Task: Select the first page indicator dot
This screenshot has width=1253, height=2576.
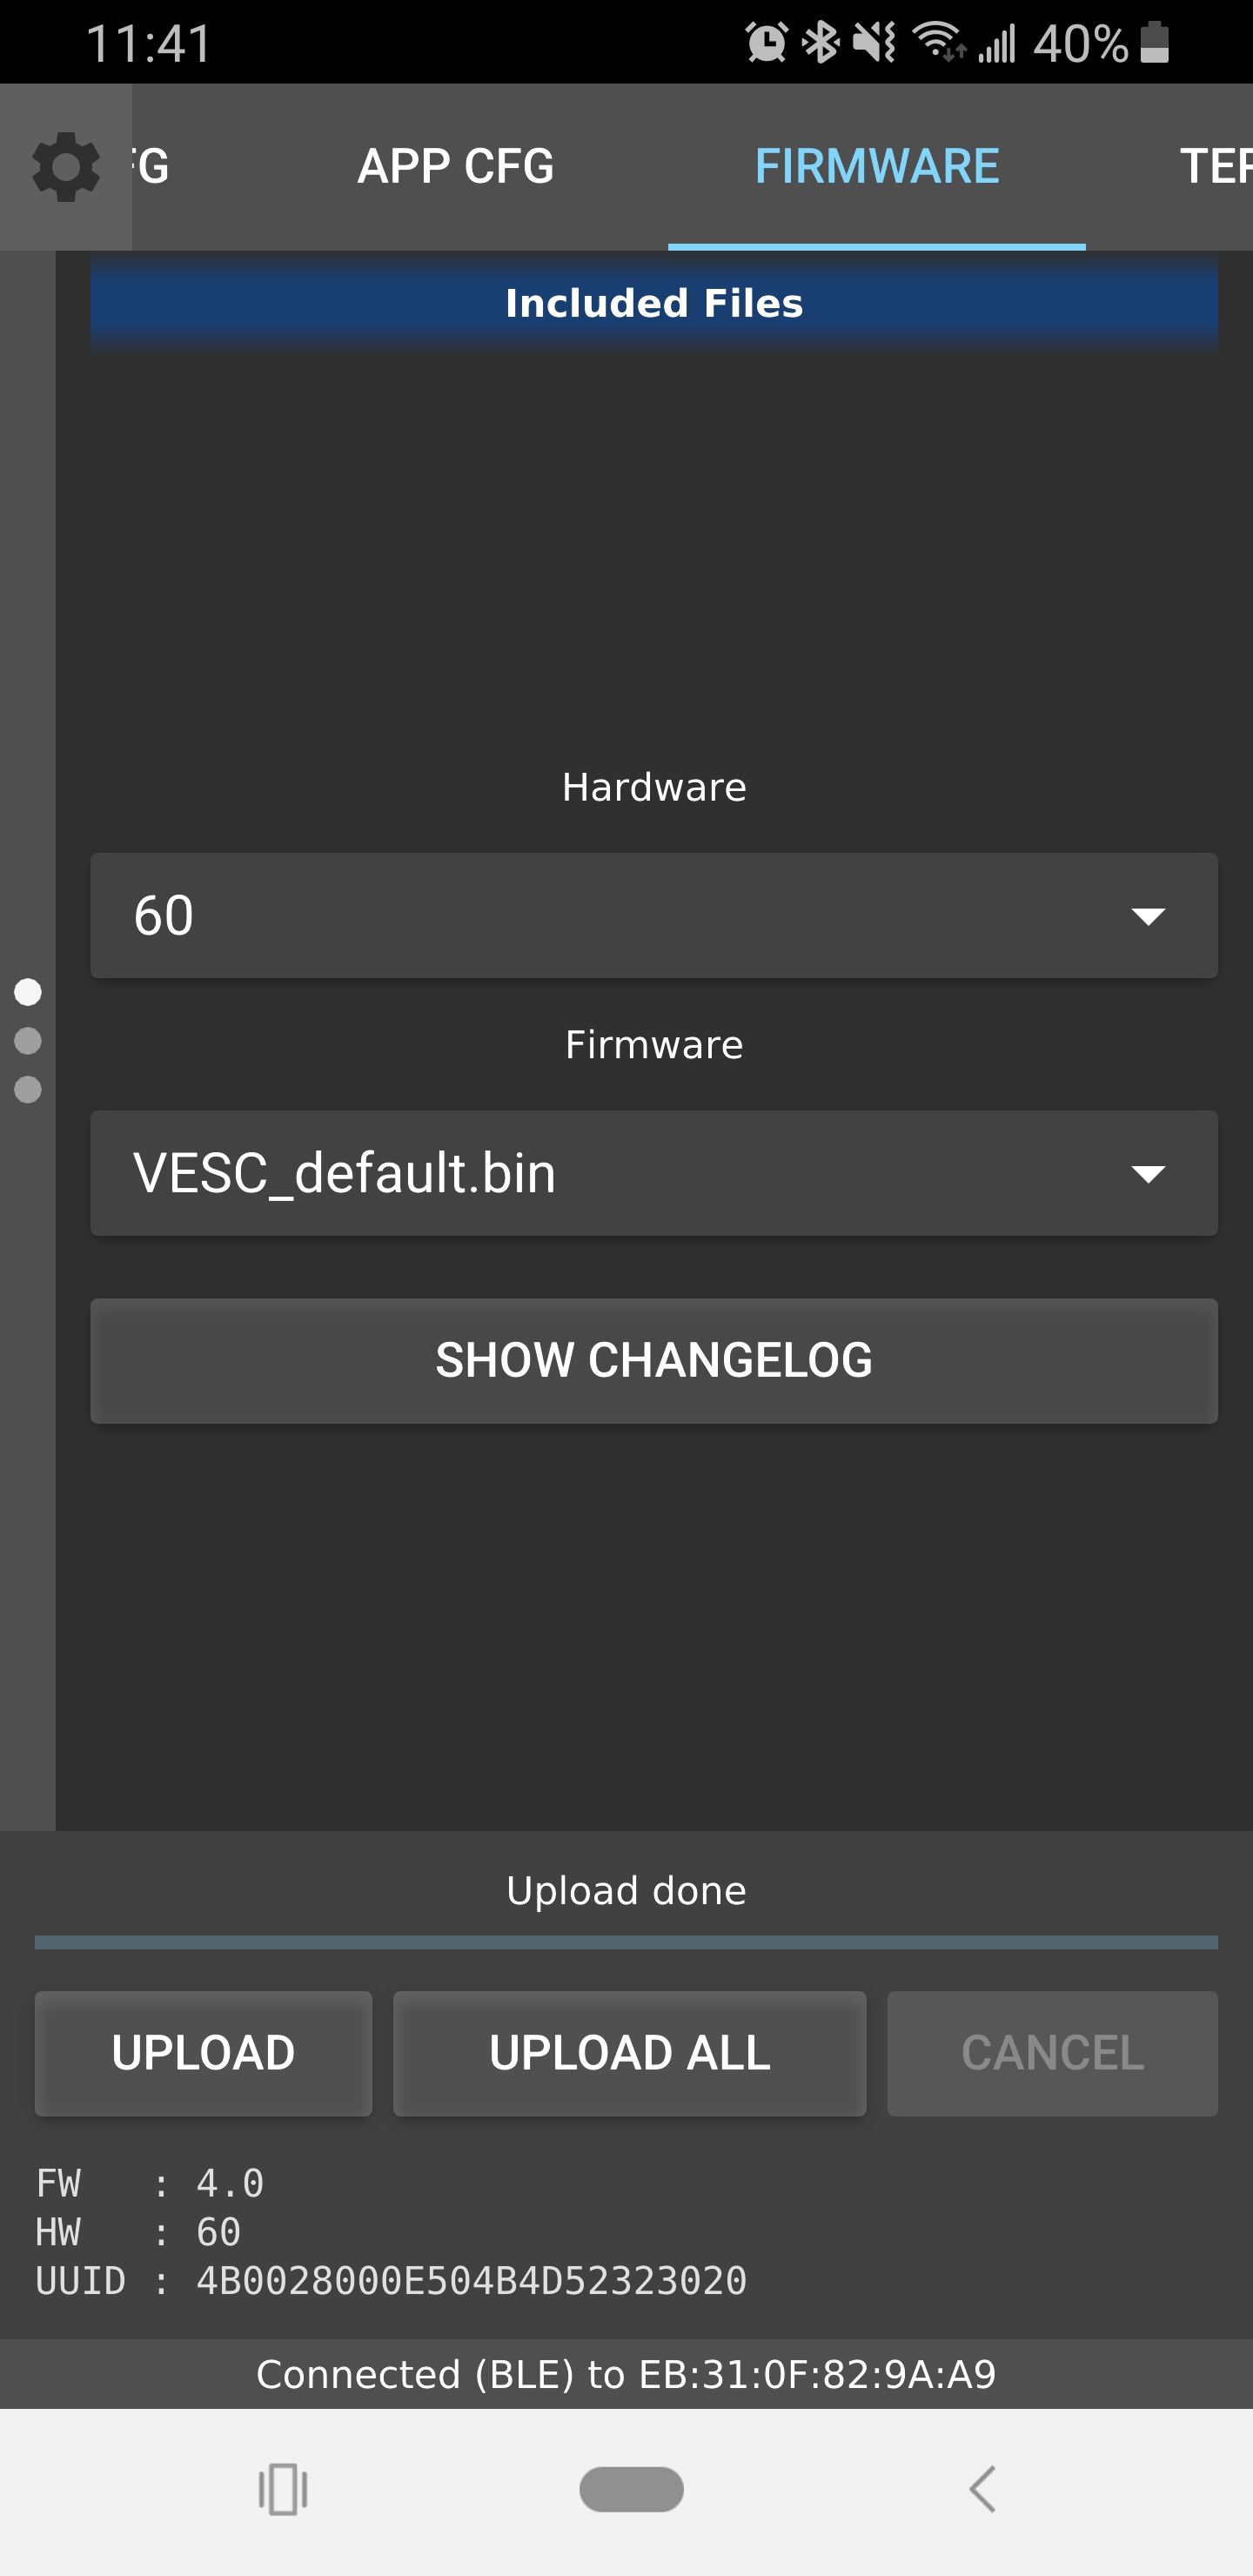Action: coord(28,992)
